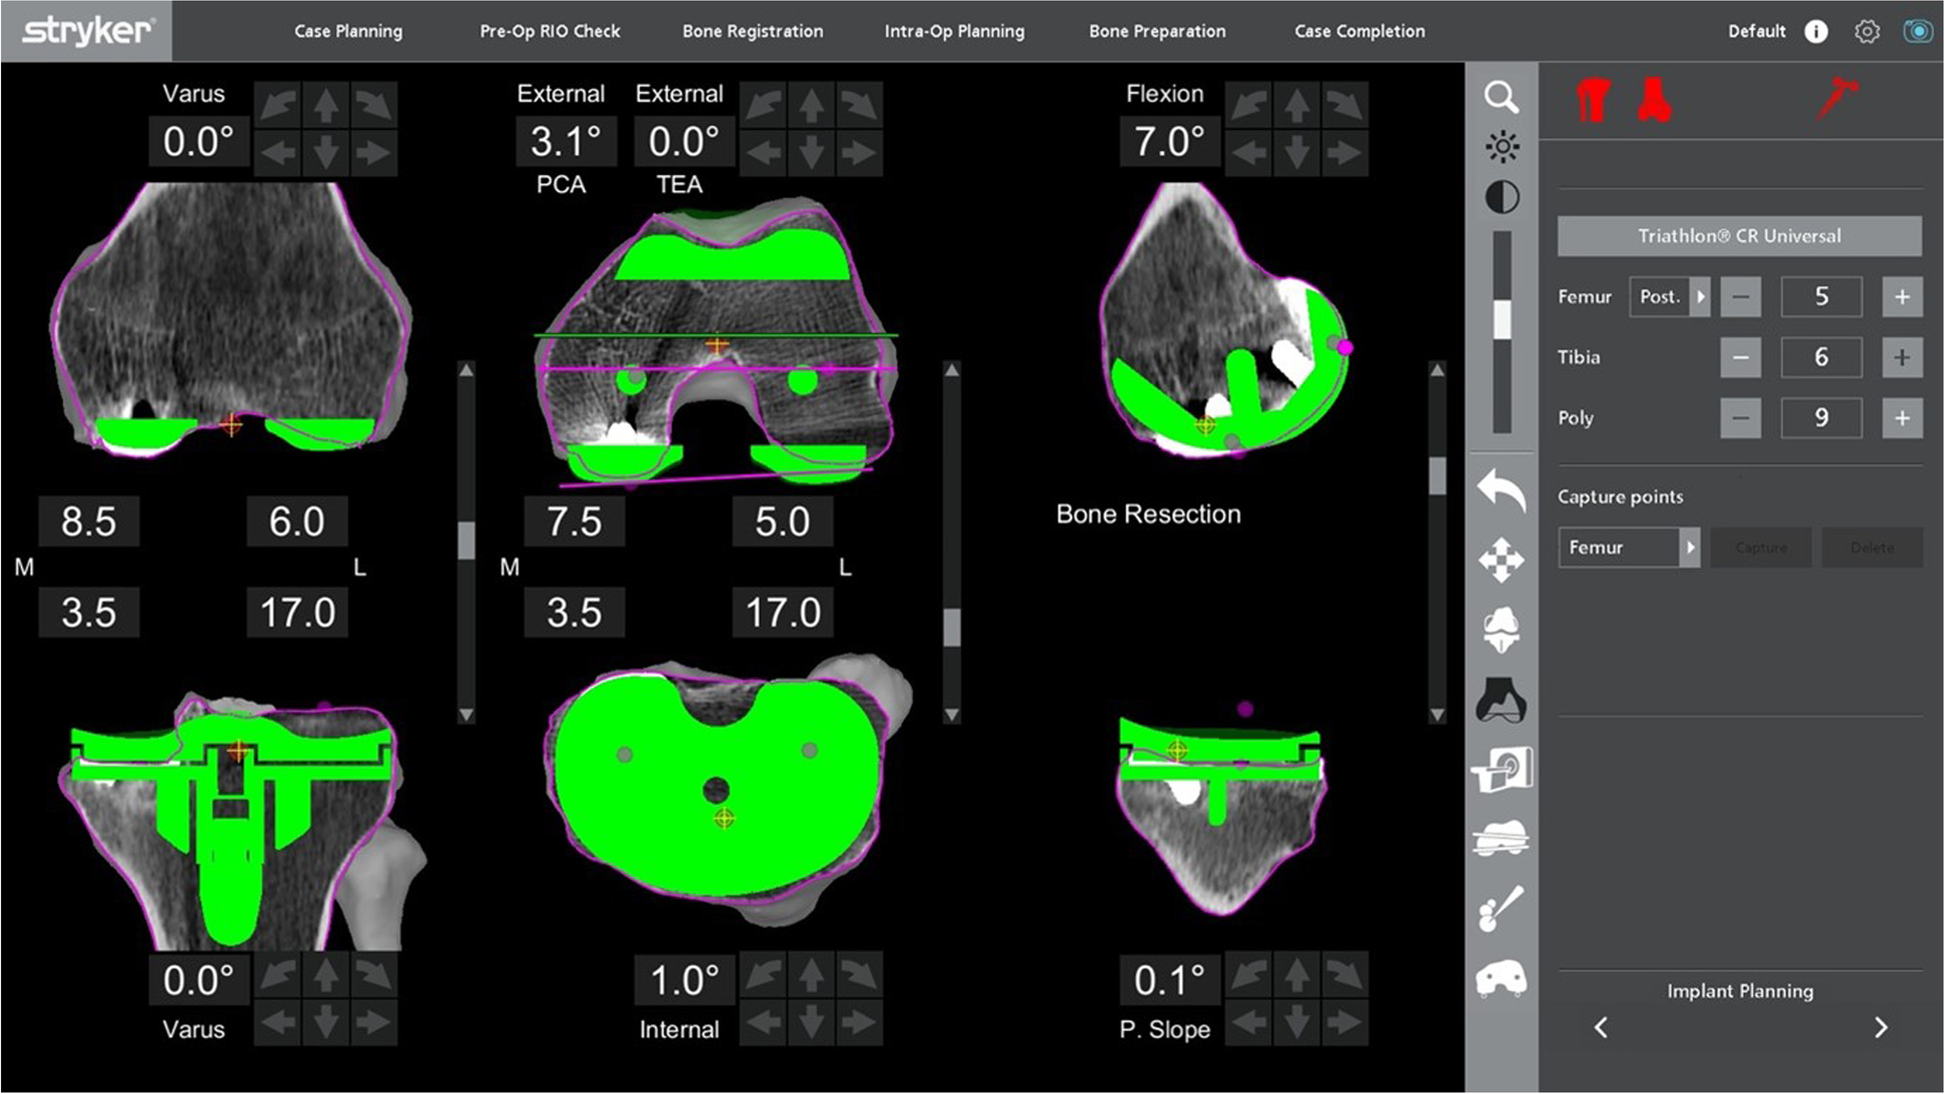
Task: Click the 7.5 posterior resection value
Action: click(574, 521)
